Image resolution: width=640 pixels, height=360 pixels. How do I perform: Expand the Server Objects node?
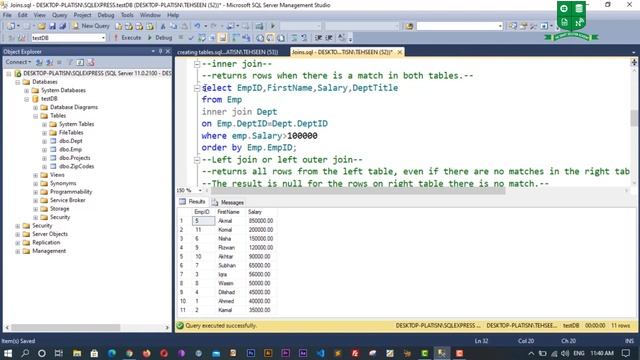pos(18,234)
